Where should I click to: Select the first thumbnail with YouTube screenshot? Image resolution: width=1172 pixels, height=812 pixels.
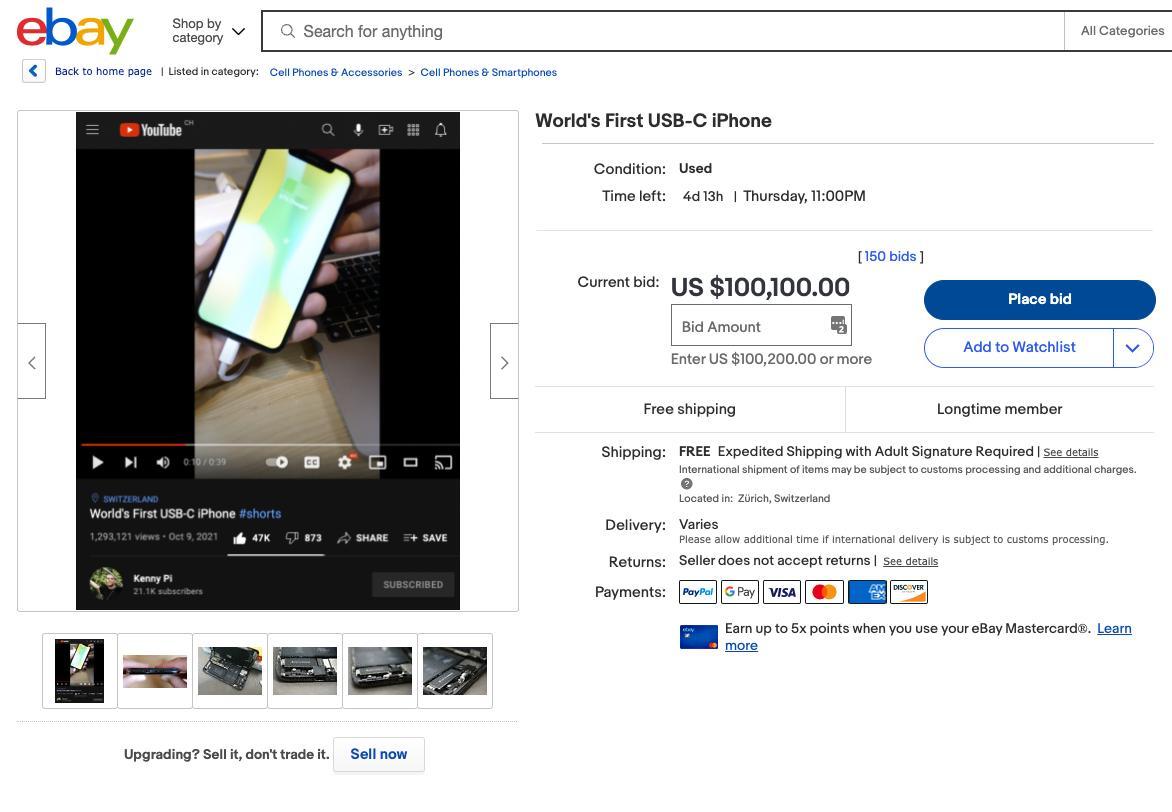[x=79, y=671]
